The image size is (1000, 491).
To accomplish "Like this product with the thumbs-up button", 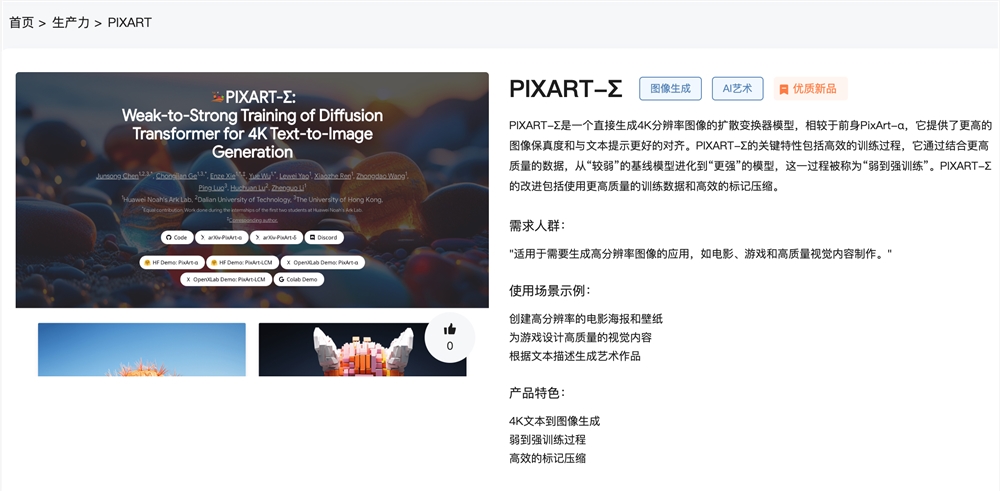I will [x=450, y=337].
